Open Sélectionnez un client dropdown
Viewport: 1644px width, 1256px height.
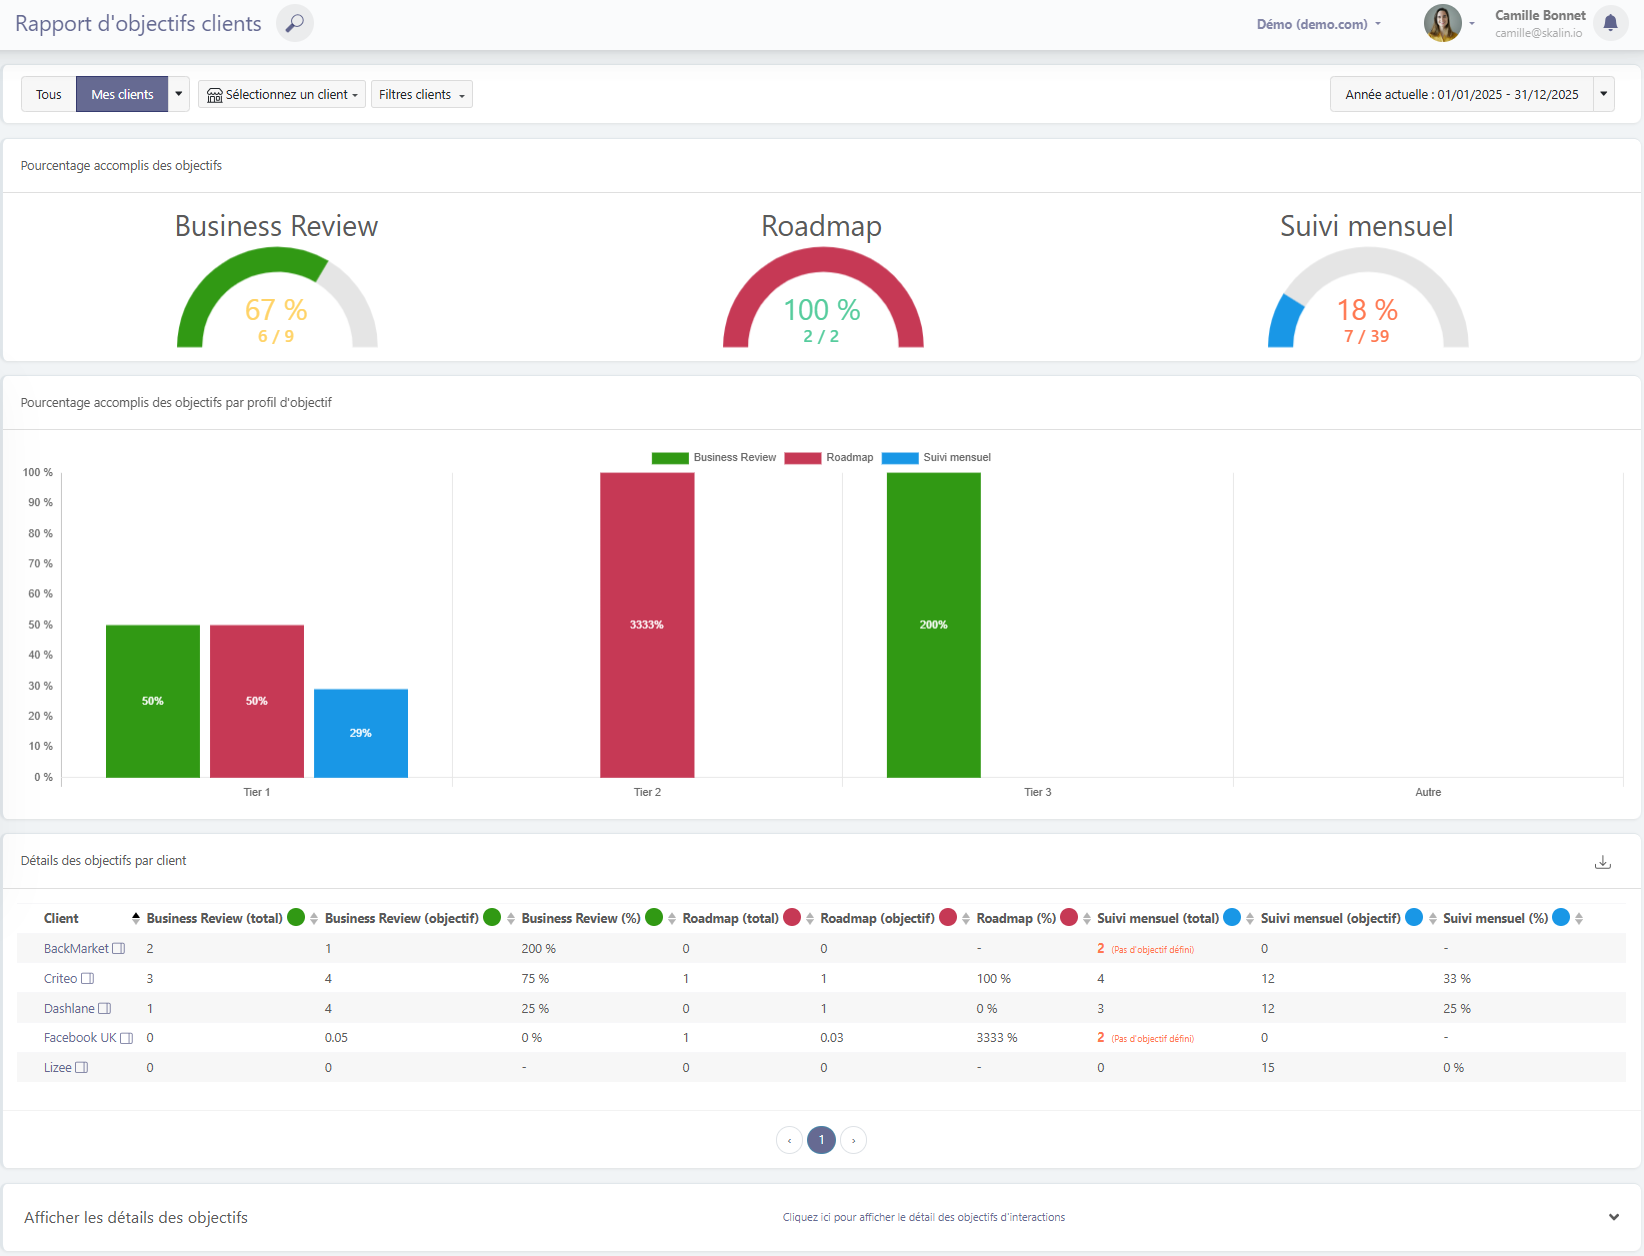coord(282,95)
